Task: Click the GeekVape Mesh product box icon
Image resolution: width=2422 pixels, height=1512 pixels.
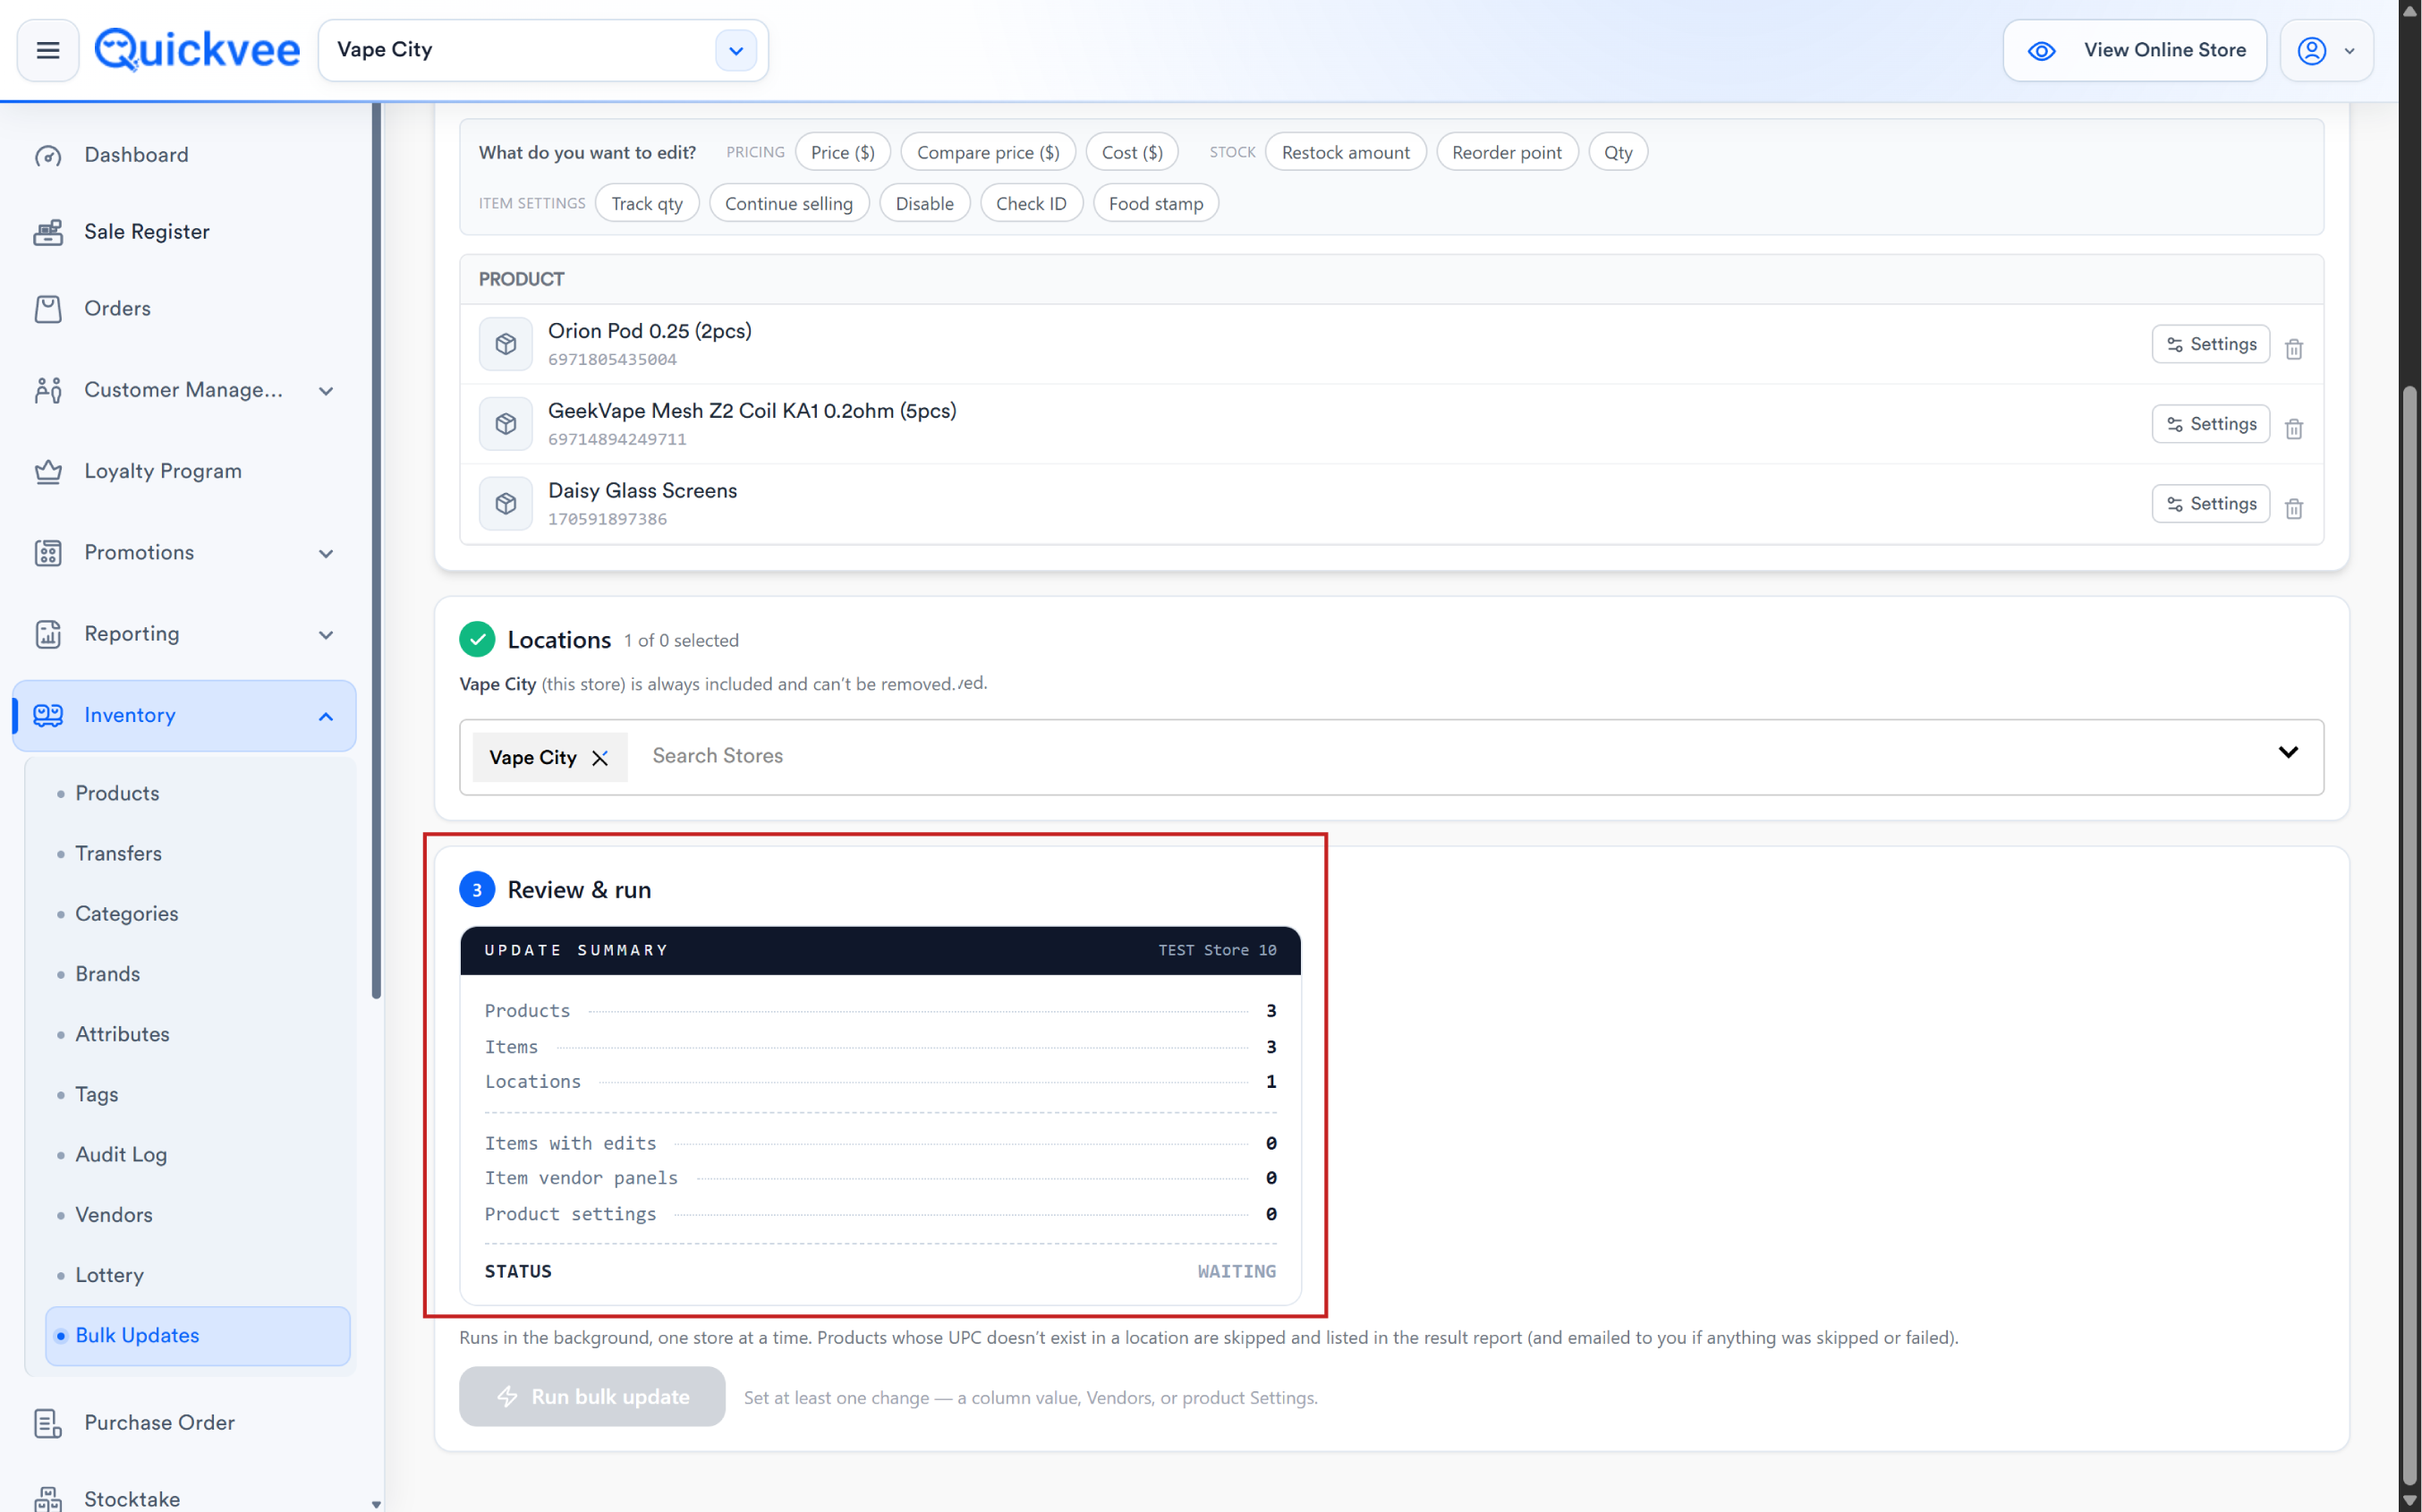Action: click(506, 424)
